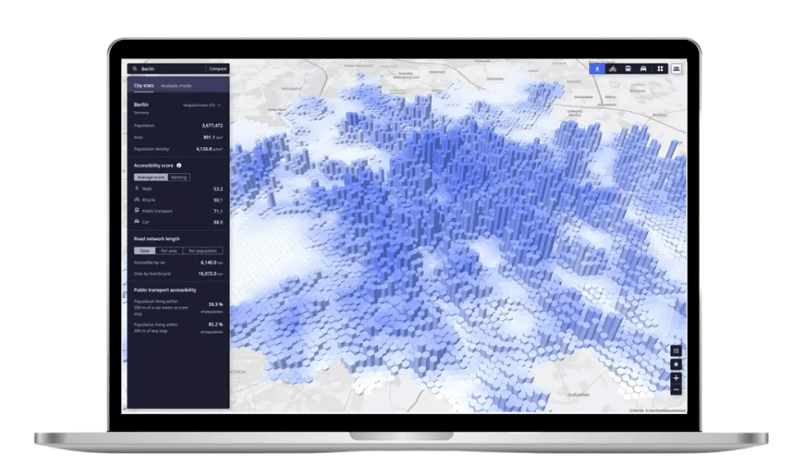Expand the neighbourhoods dropdown next to Berlin

[202, 104]
